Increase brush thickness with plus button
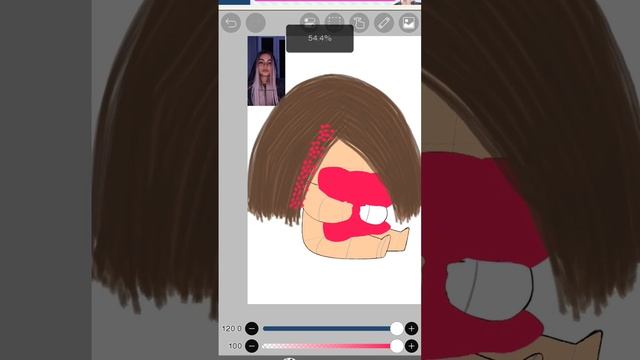Viewport: 640px width, 360px height. tap(411, 329)
